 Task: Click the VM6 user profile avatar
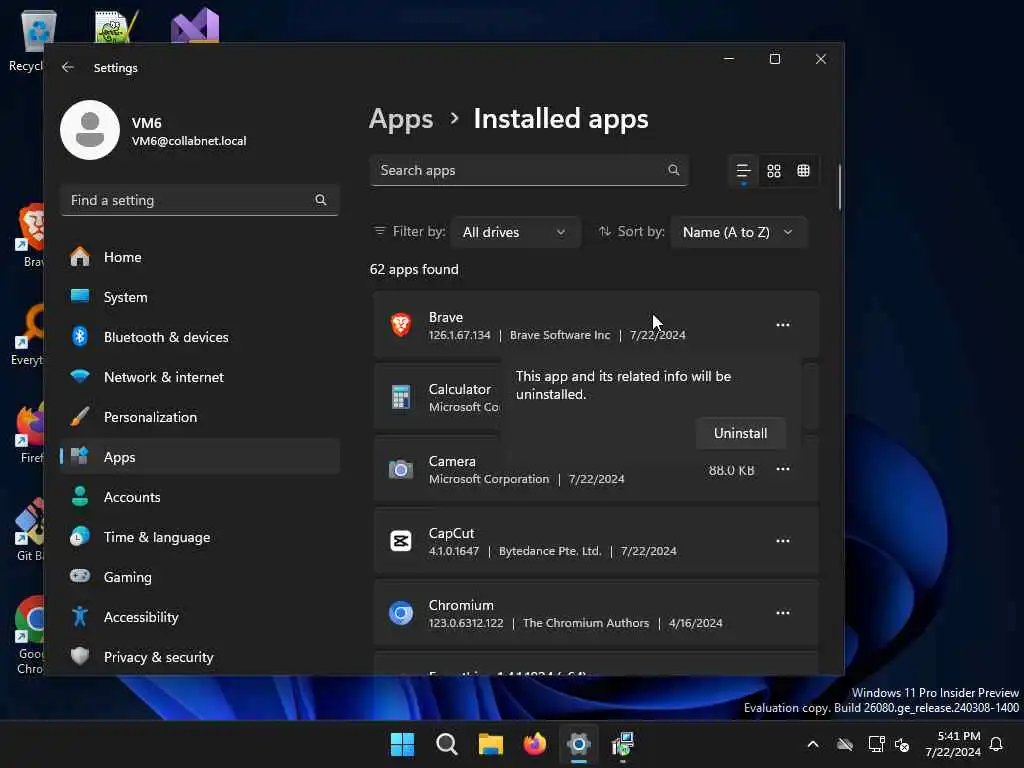[x=90, y=130]
